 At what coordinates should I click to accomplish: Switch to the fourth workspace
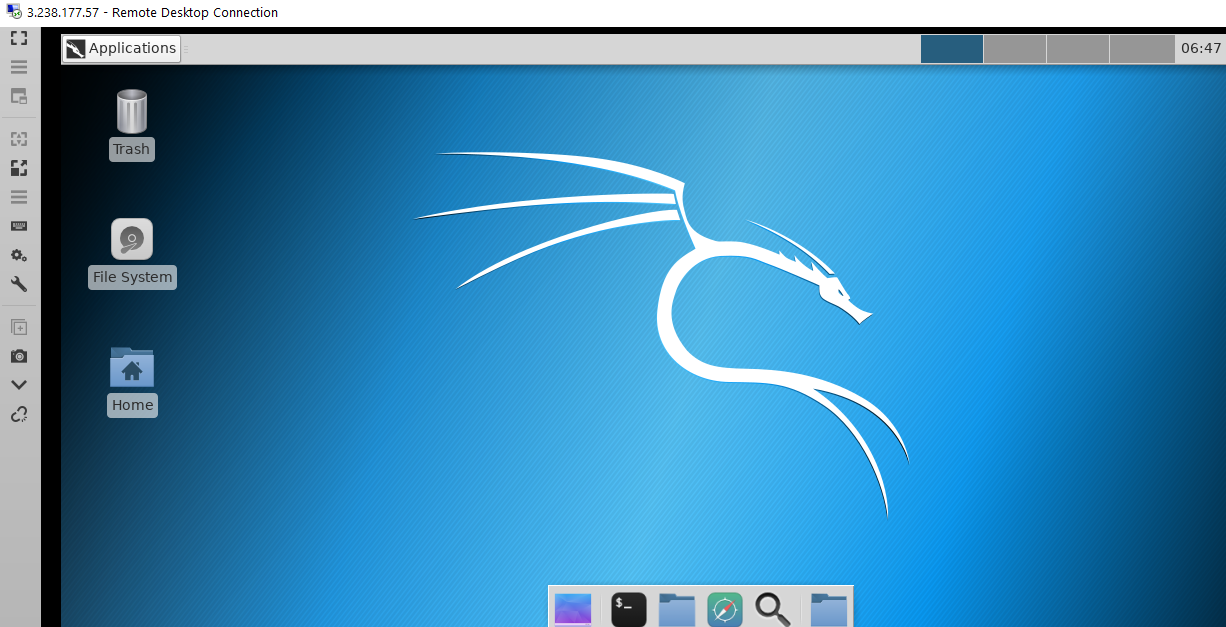coord(1141,48)
